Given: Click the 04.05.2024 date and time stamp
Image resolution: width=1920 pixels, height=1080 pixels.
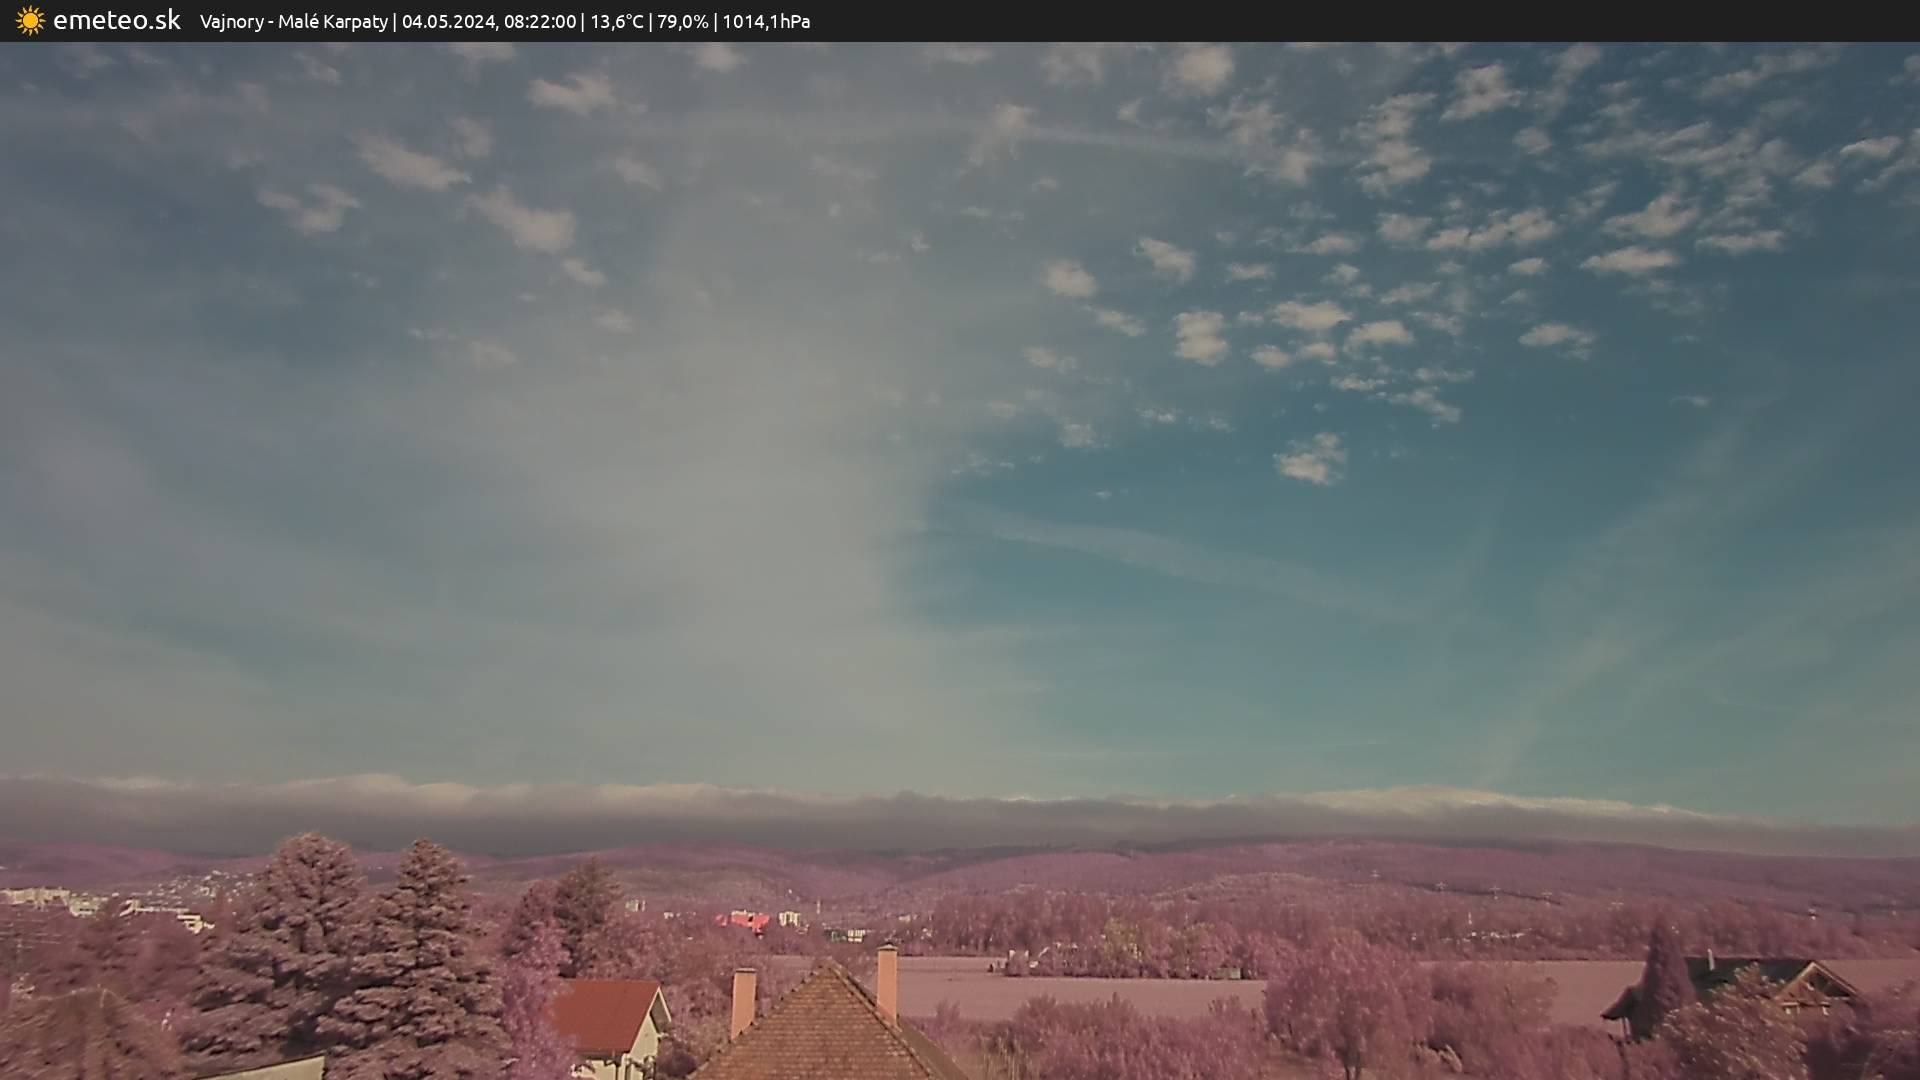Looking at the screenshot, I should (x=488, y=21).
